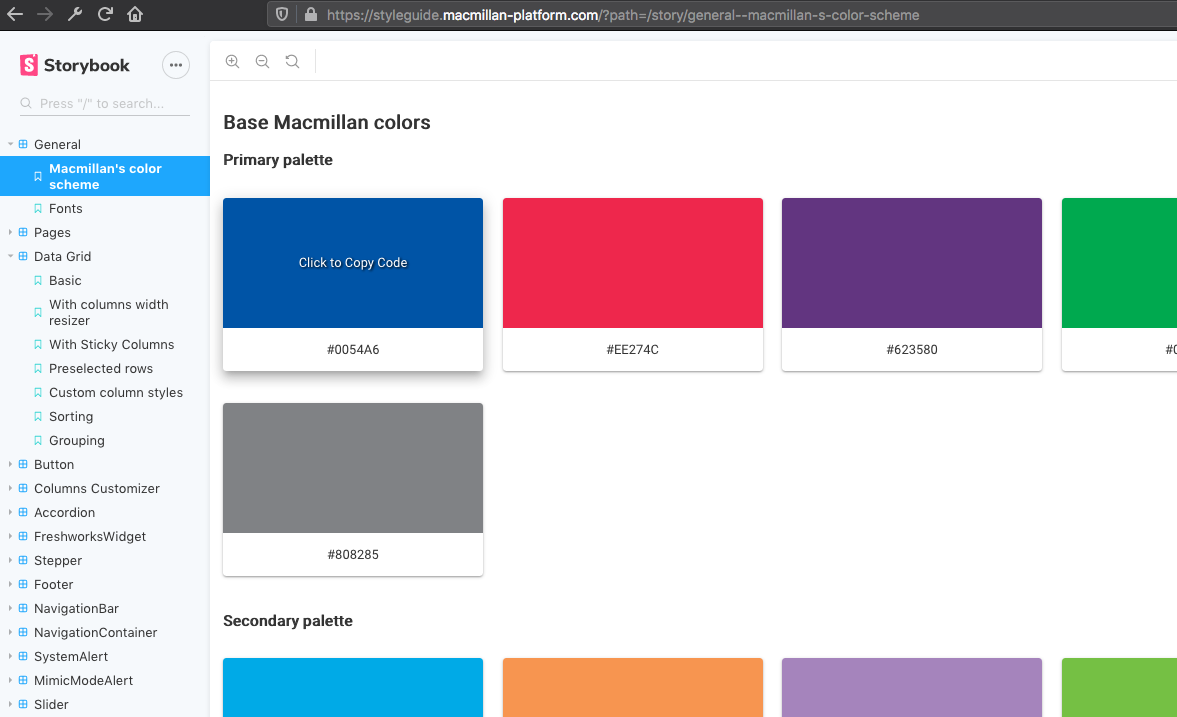The image size is (1177, 717).
Task: Click the purple #623580 color swatch
Action: point(912,263)
